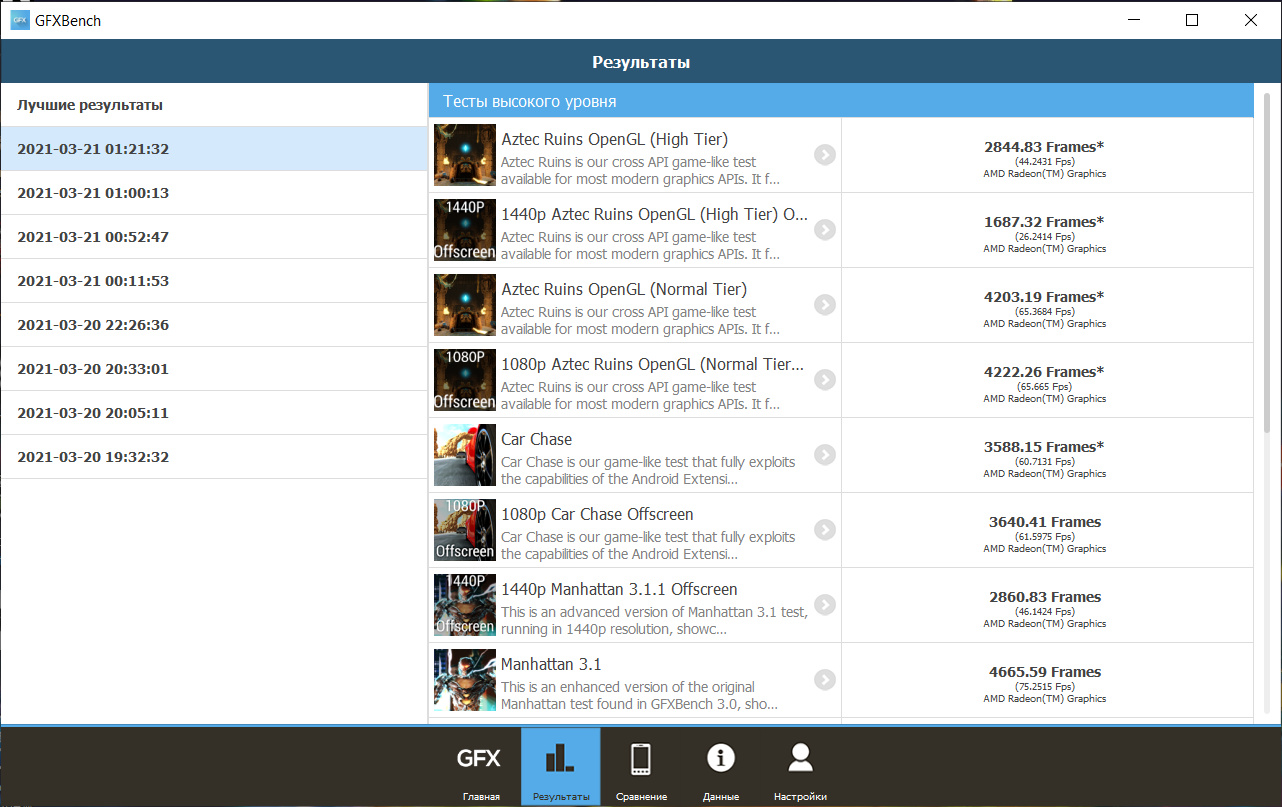Go to the Данные info tab
Screen dimensions: 1282x807
click(x=720, y=767)
